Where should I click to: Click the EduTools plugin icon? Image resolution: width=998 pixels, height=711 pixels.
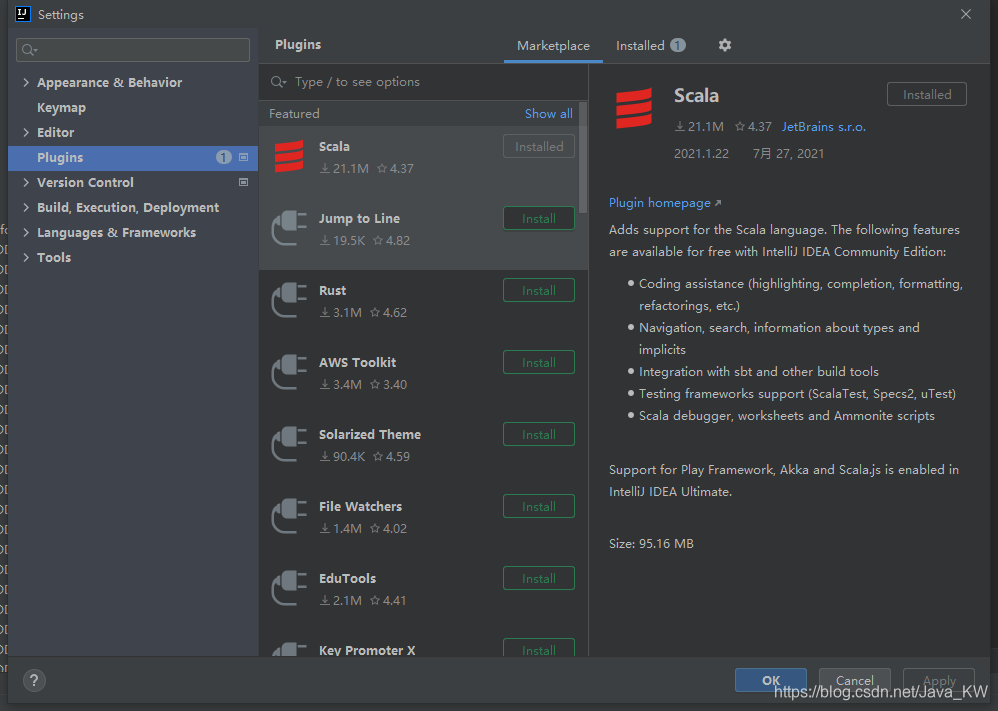pos(289,588)
